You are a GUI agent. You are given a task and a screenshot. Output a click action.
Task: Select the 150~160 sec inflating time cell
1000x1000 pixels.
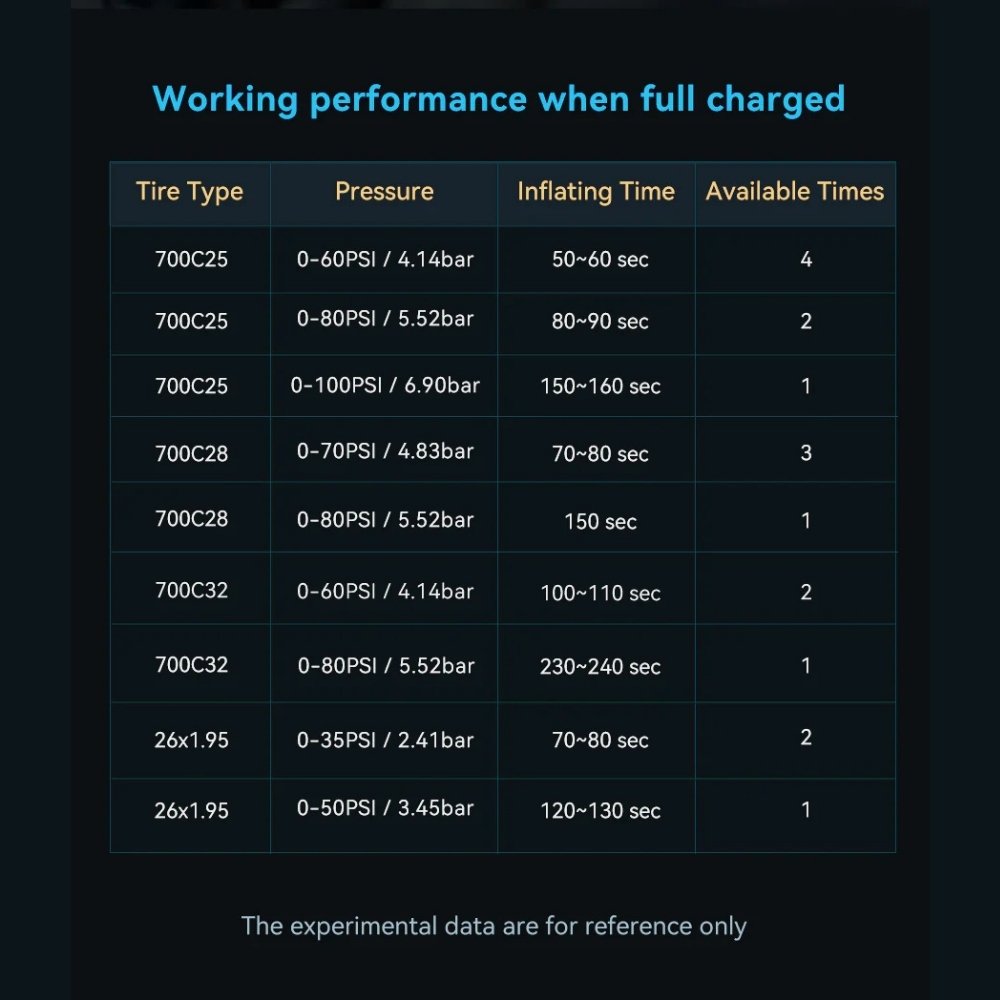(600, 387)
